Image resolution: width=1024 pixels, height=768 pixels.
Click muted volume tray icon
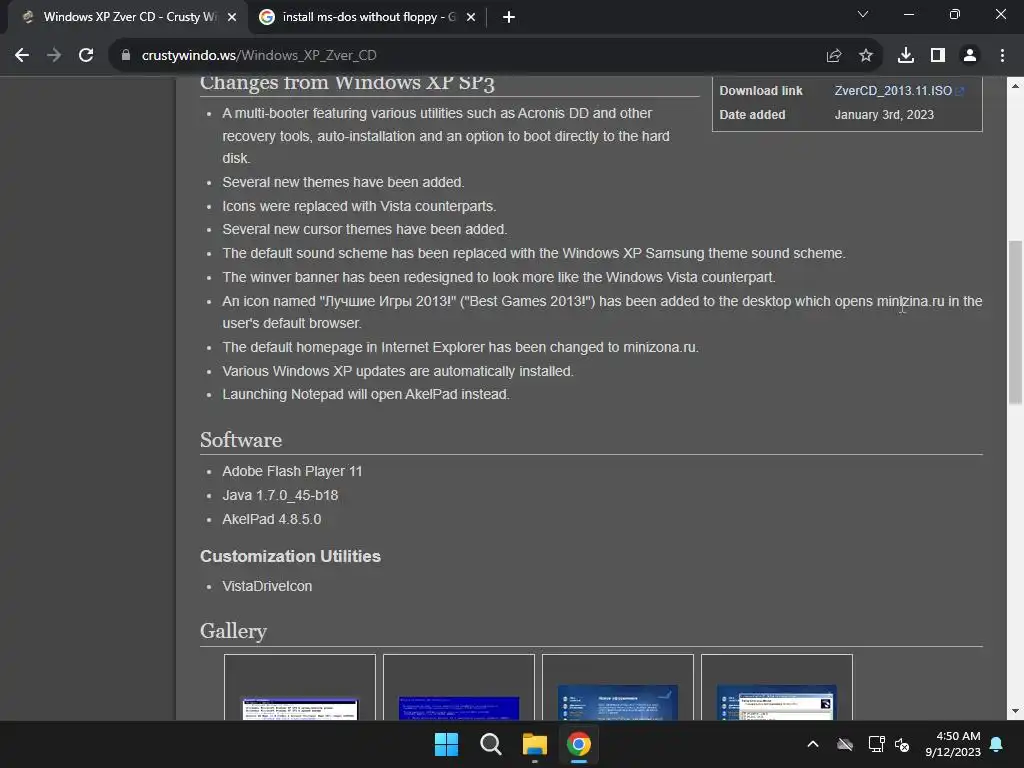tap(902, 744)
